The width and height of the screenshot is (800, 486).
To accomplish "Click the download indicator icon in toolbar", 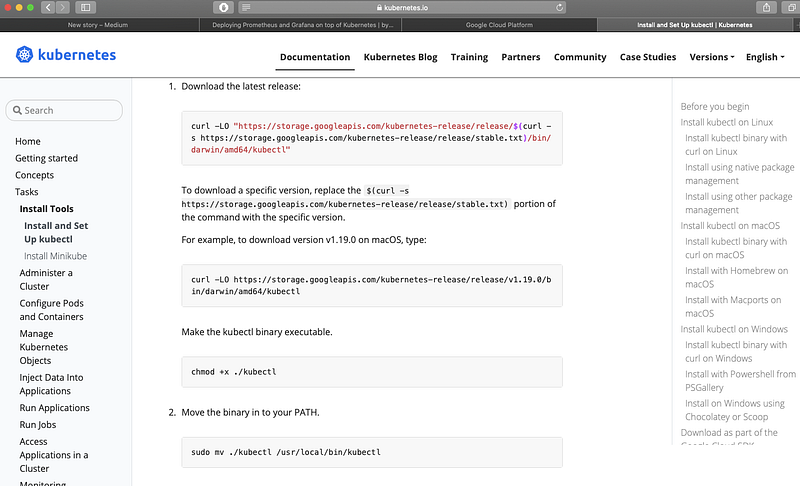I will (223, 7).
